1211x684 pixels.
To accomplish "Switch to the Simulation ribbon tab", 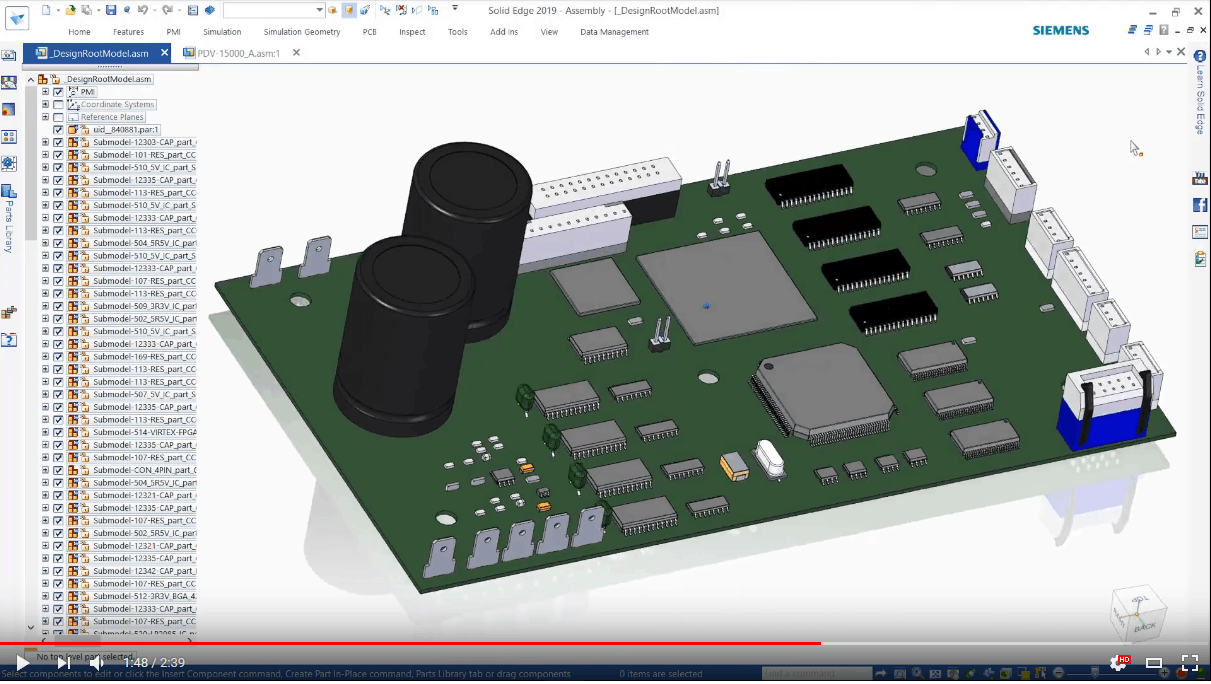I will (x=221, y=31).
